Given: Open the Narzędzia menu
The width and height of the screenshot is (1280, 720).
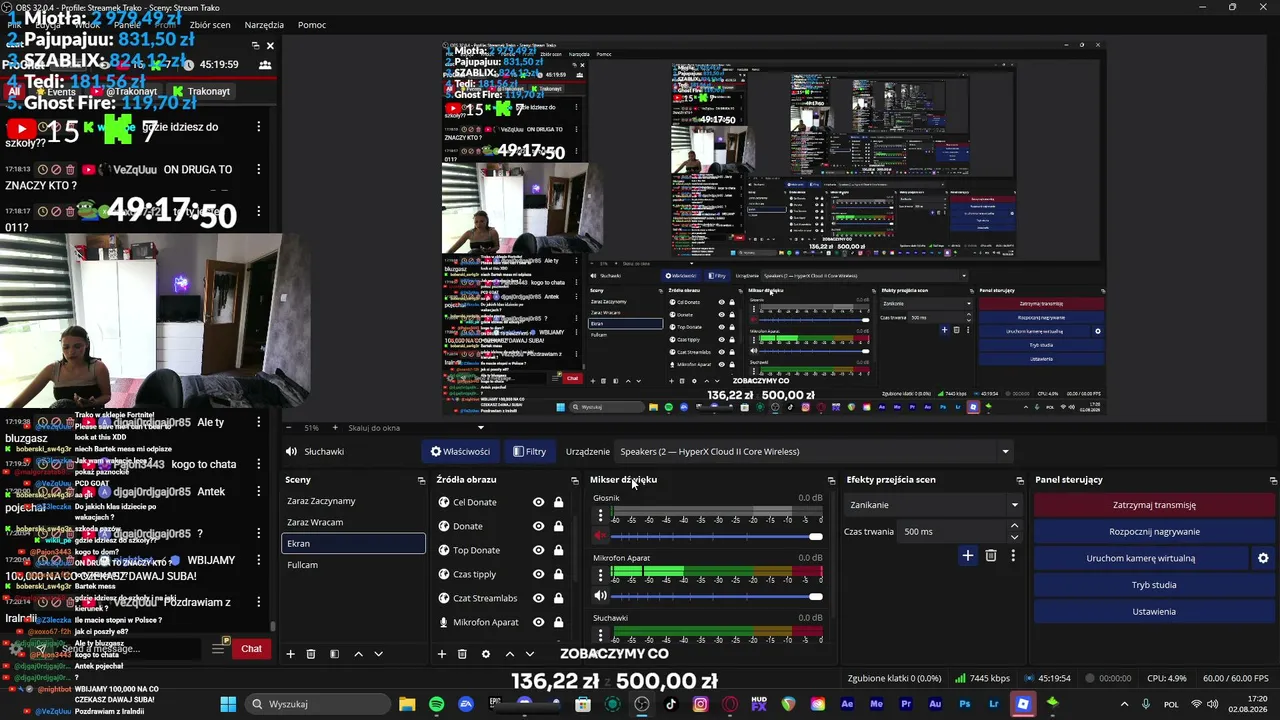Looking at the screenshot, I should (264, 25).
